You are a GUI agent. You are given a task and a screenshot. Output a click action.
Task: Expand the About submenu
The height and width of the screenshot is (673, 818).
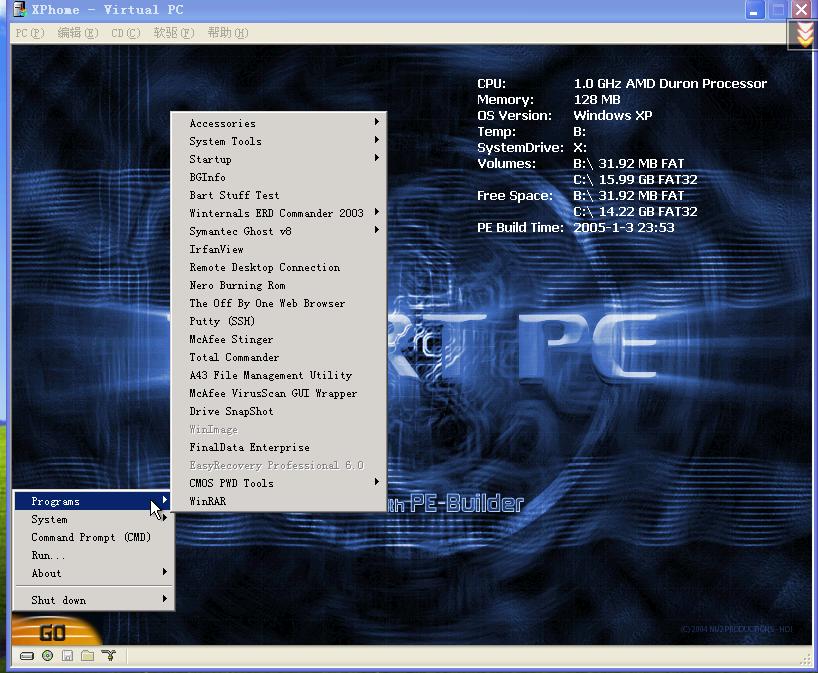(x=93, y=573)
